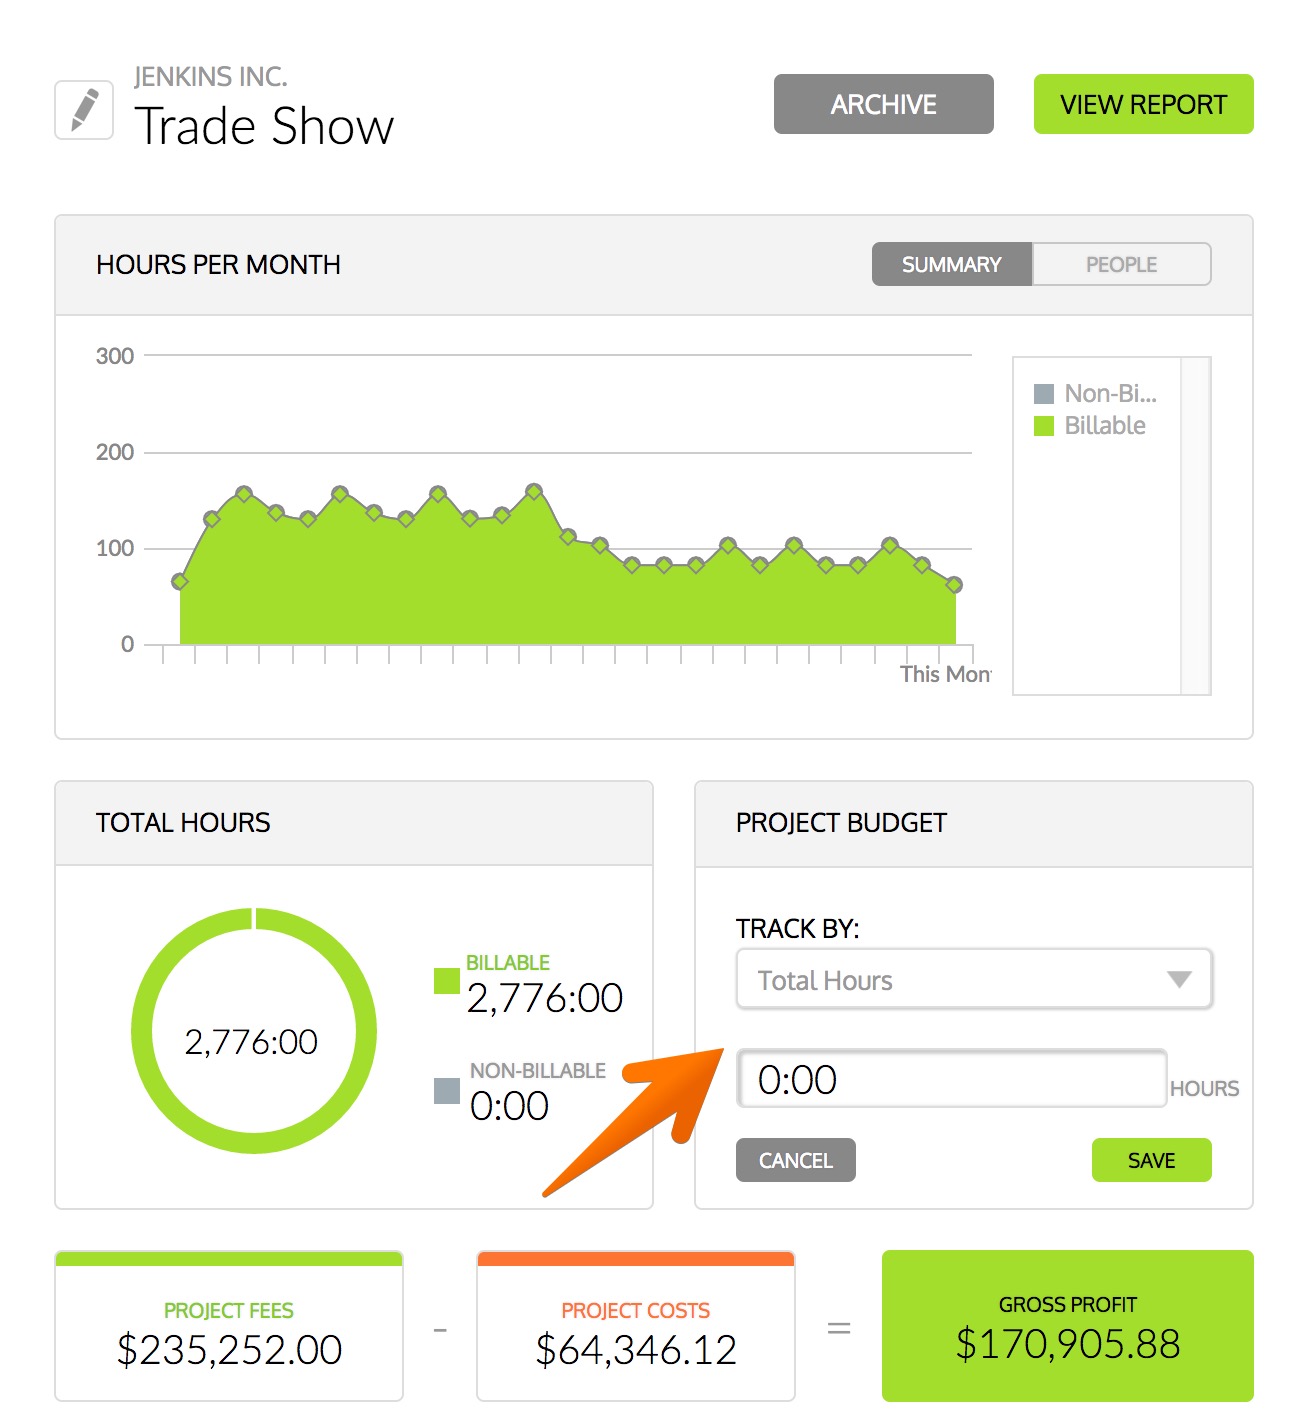Click the legend scrollbar in the chart panel

[x=1196, y=526]
